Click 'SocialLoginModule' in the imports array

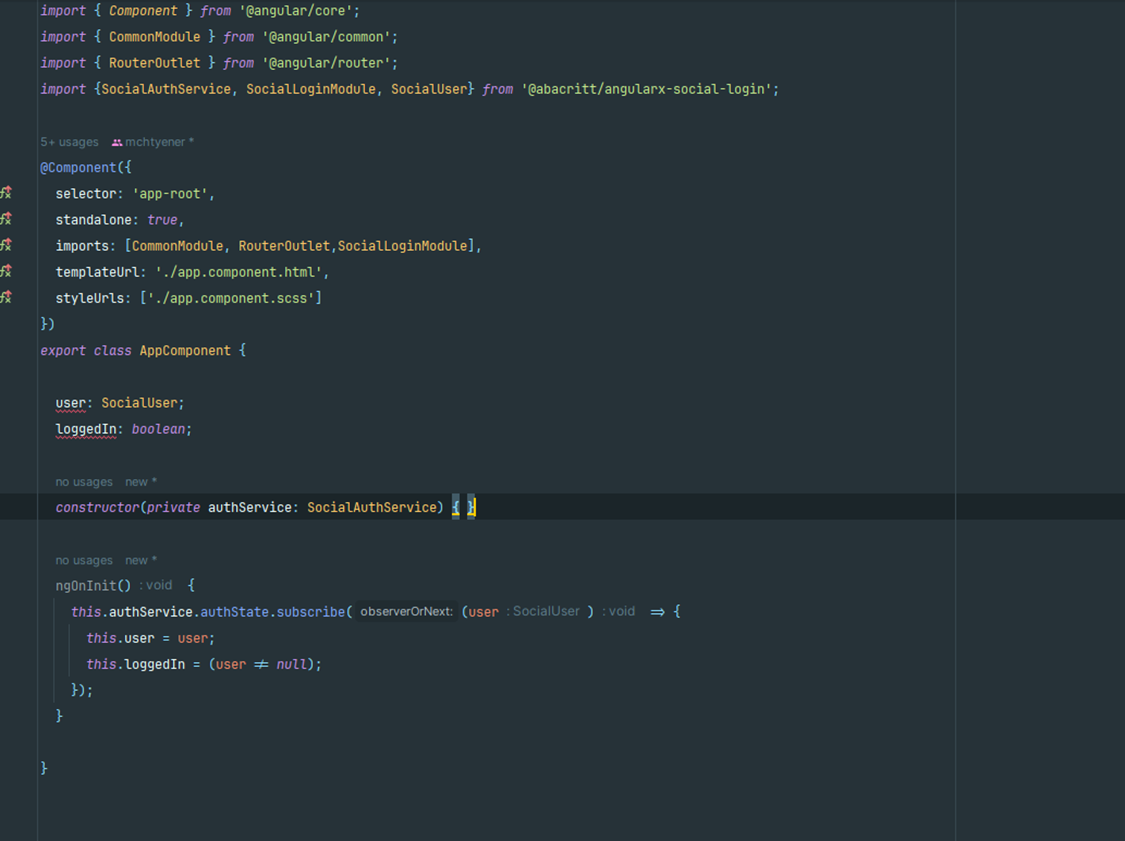[x=403, y=246]
